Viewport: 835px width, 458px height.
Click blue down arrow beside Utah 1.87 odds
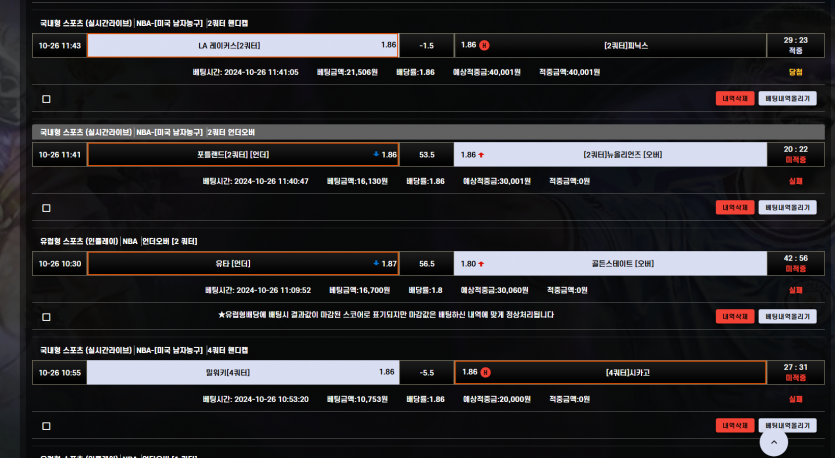376,264
